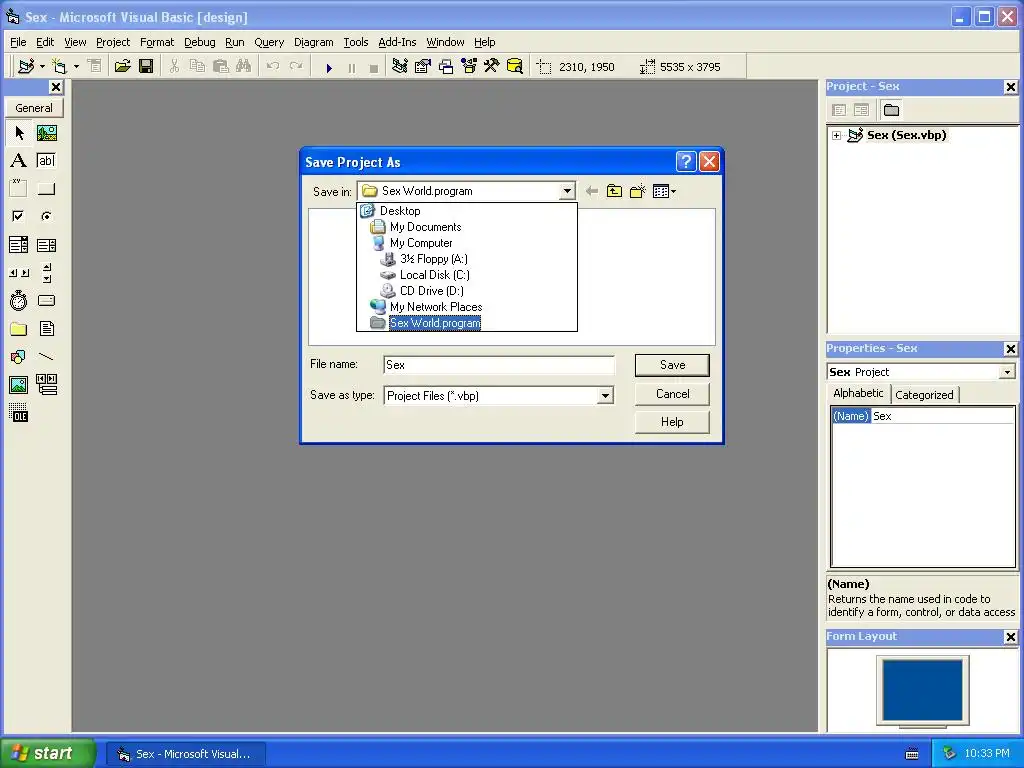Select the DriveListBox tool
The image size is (1024, 768).
[x=46, y=300]
